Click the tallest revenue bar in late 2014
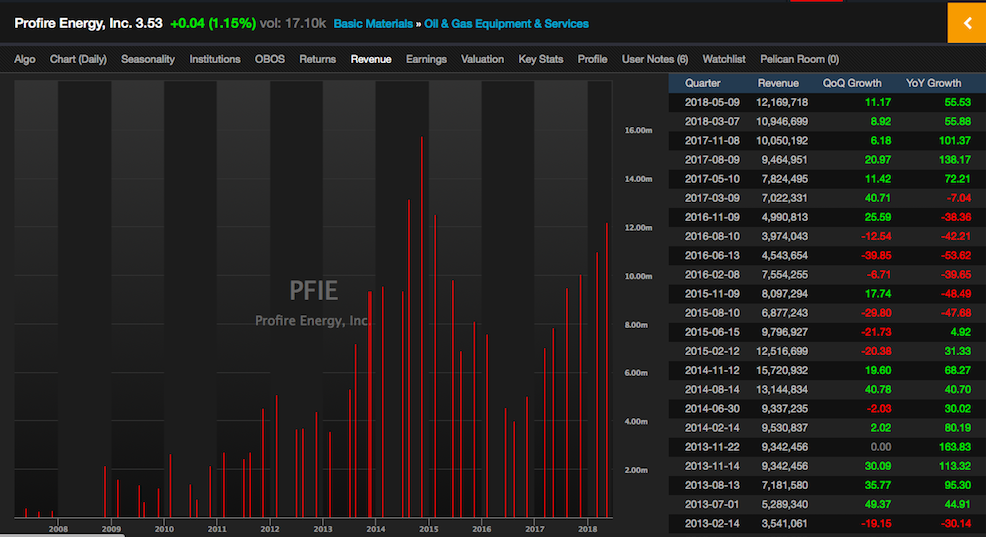The height and width of the screenshot is (537, 986). coord(421,327)
